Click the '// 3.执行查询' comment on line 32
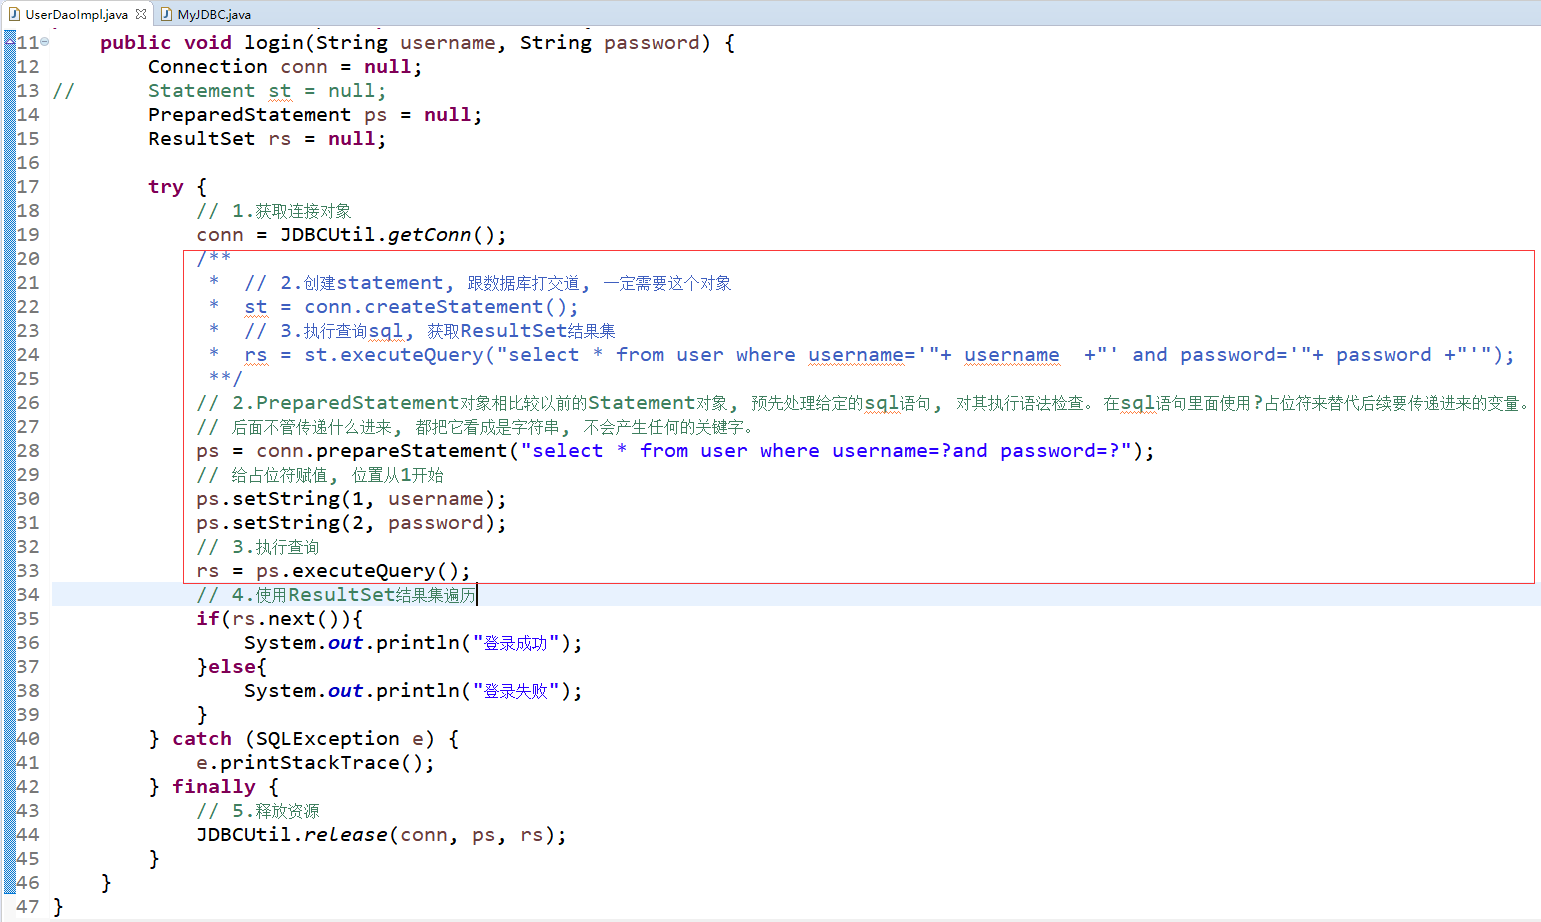 point(258,547)
